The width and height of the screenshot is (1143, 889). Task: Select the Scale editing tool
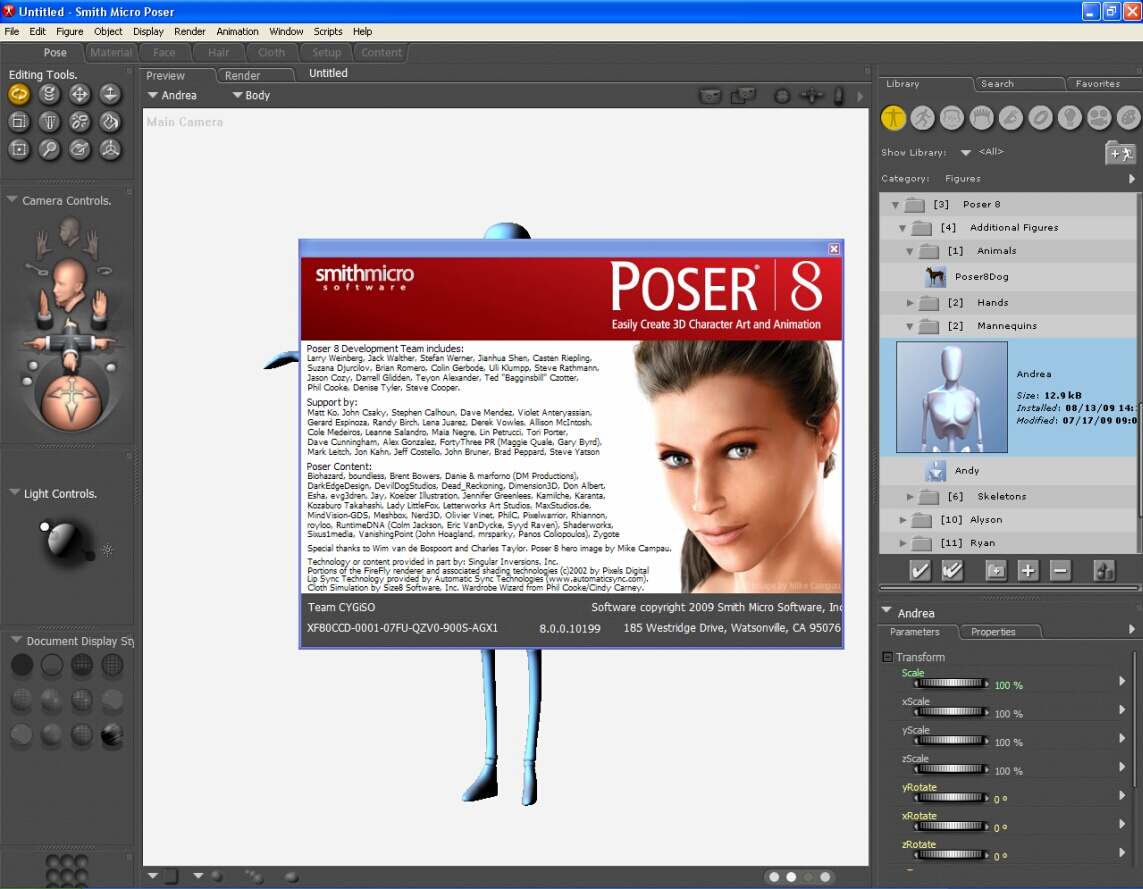19,122
